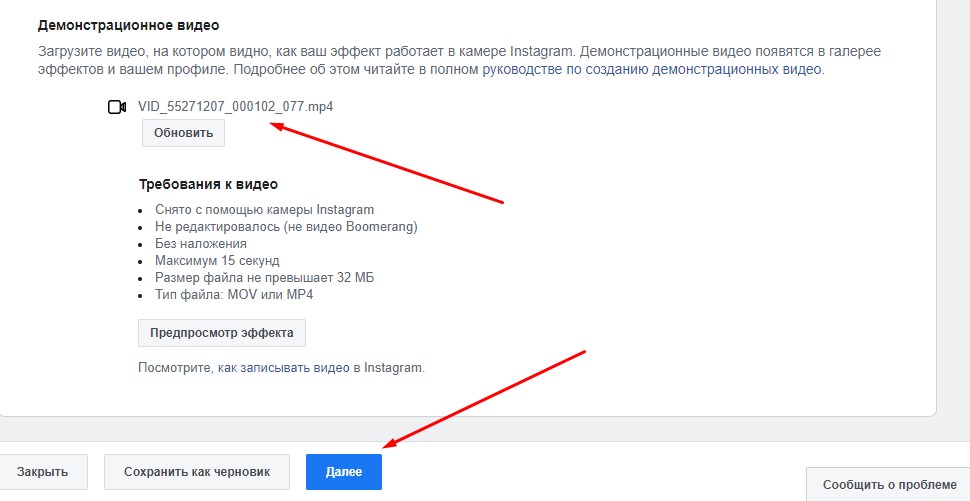Click the Закрыть button
Image resolution: width=970 pixels, height=501 pixels.
pyautogui.click(x=42, y=472)
